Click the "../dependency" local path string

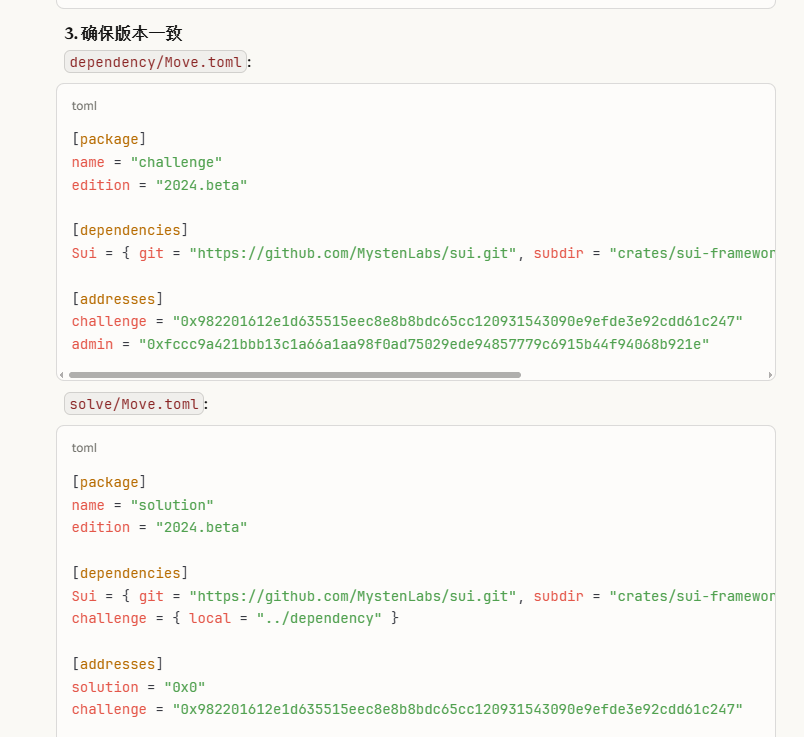click(319, 618)
